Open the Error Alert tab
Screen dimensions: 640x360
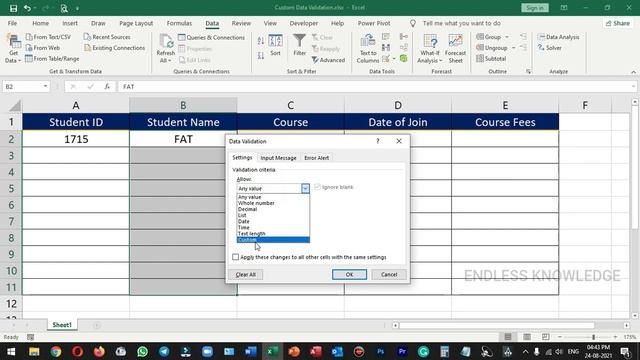316,158
